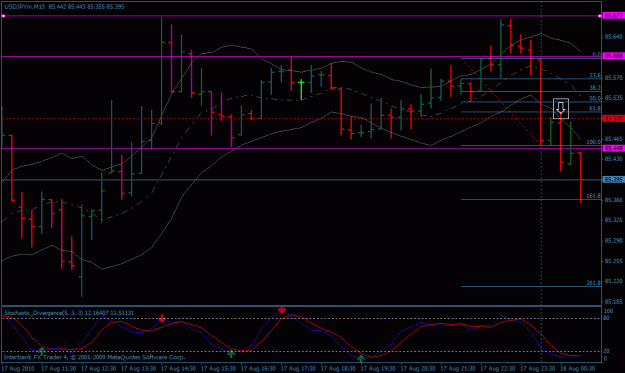Click the Fibonacci 100.0 level label
The image size is (625, 373).
(594, 142)
